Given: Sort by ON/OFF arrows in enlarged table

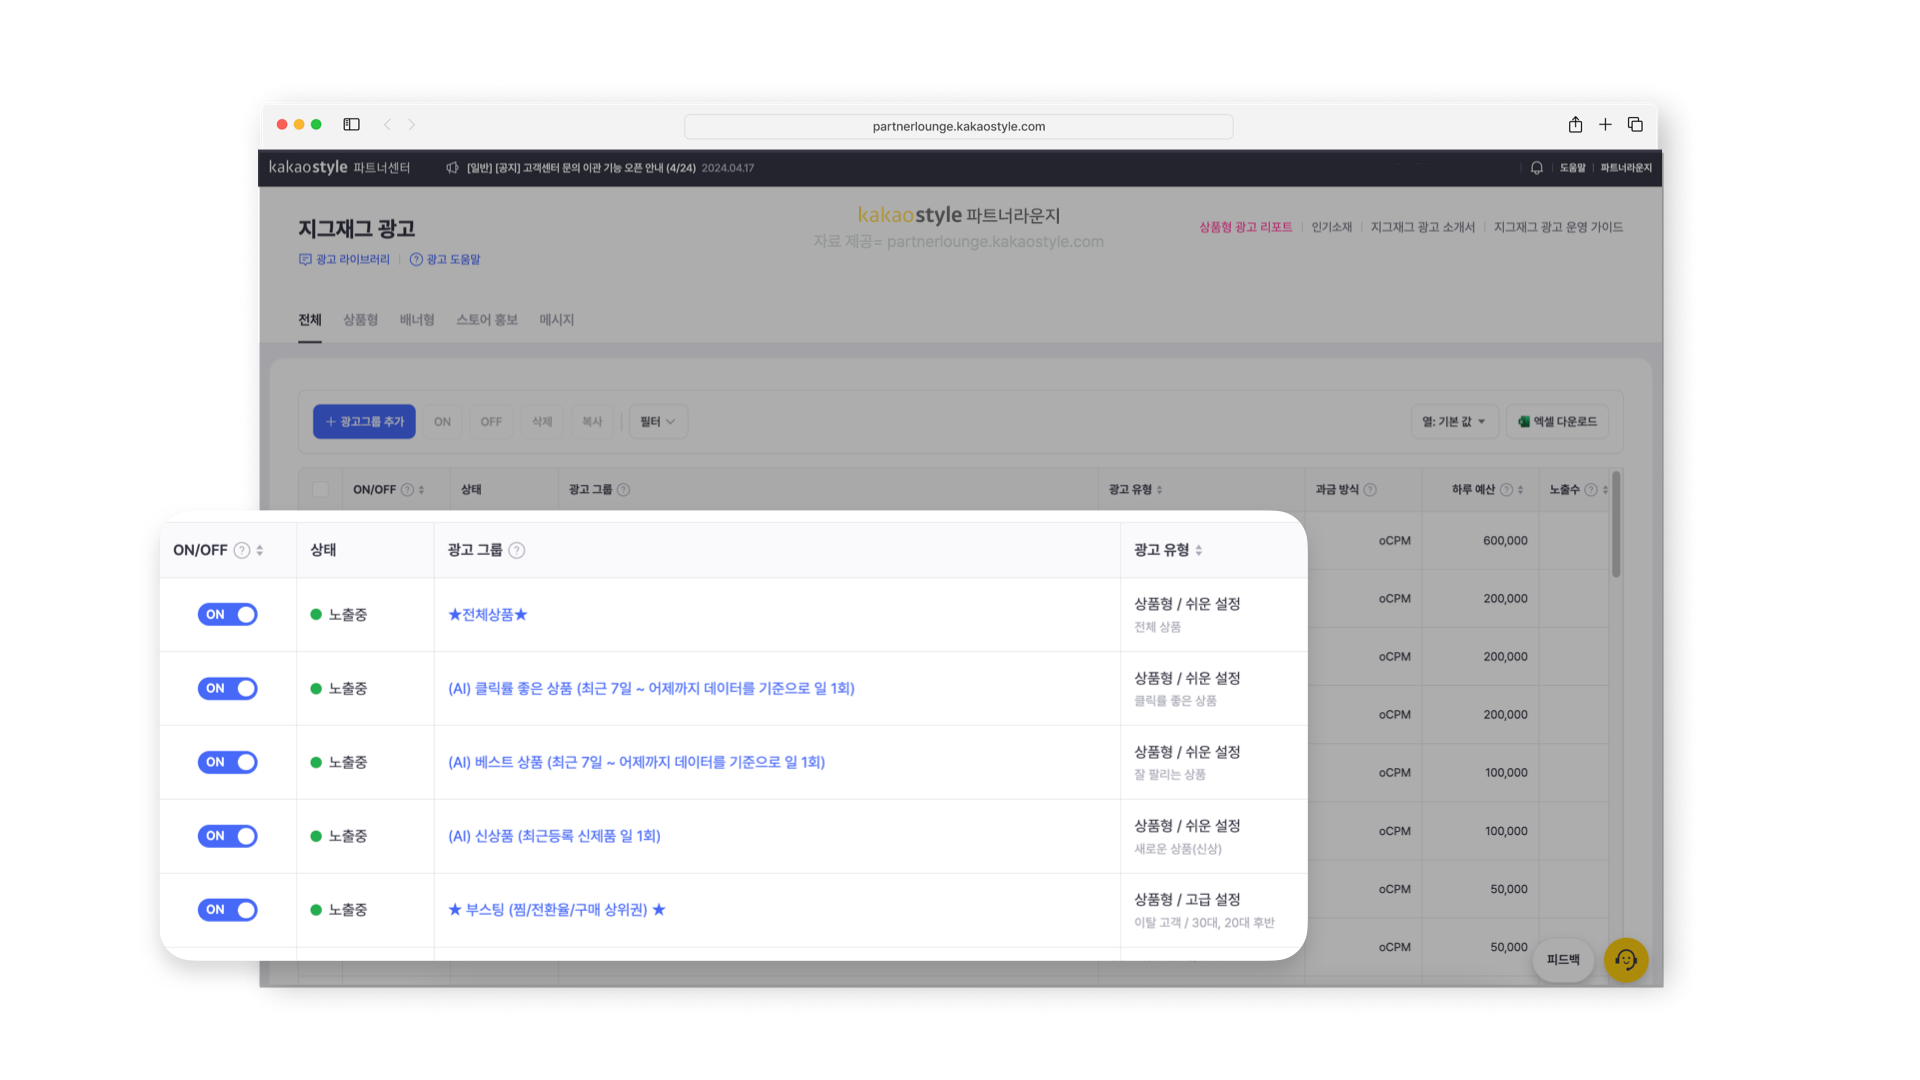Looking at the screenshot, I should 260,550.
